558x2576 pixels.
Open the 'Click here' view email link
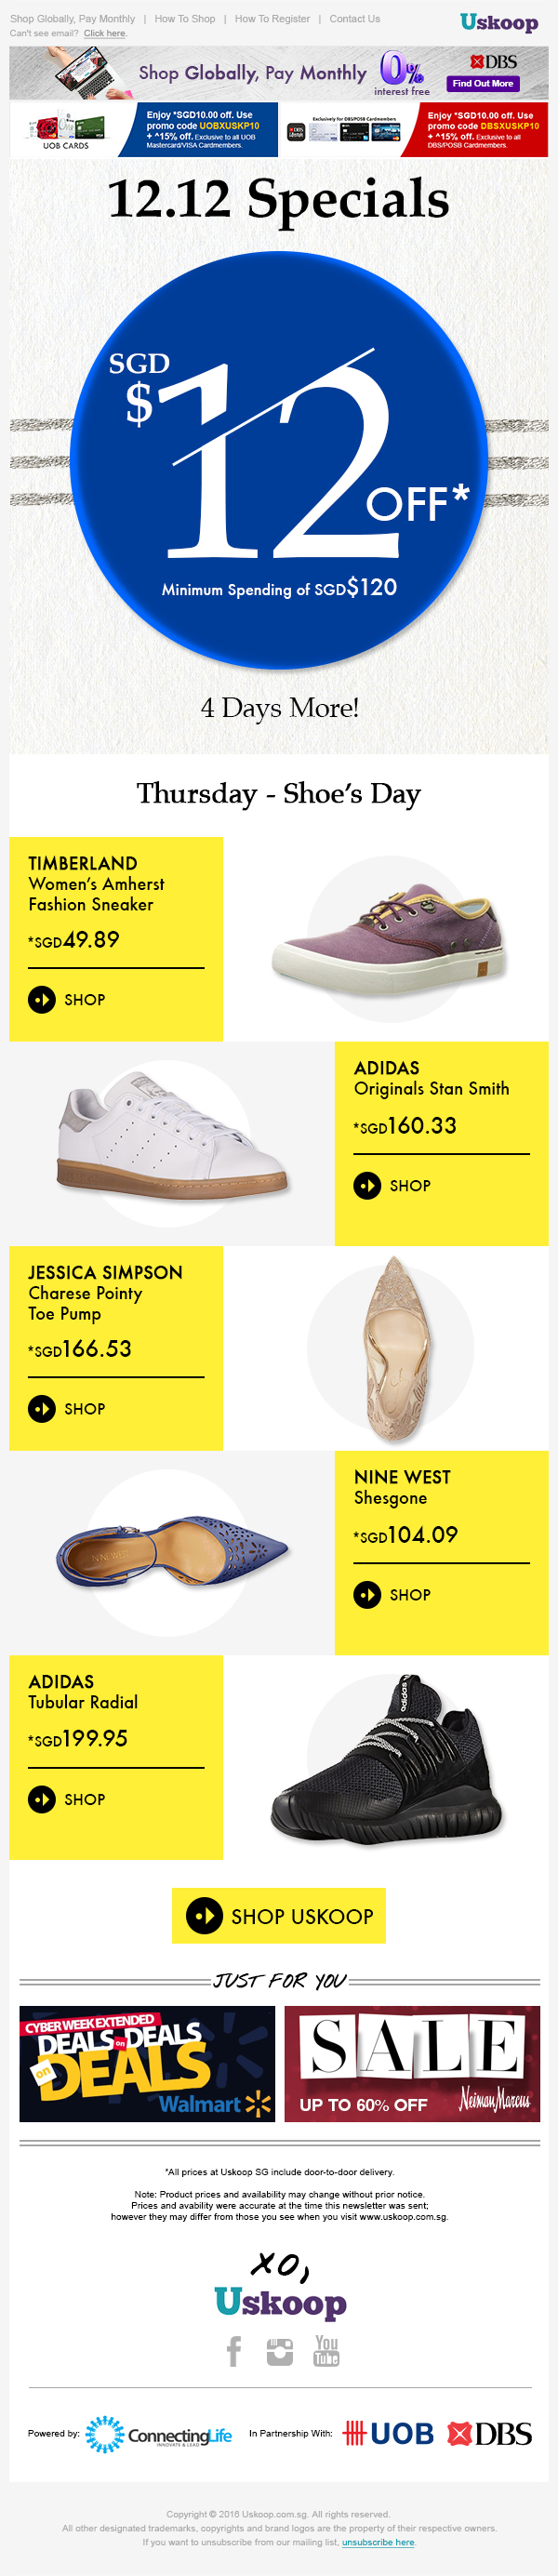click(105, 33)
